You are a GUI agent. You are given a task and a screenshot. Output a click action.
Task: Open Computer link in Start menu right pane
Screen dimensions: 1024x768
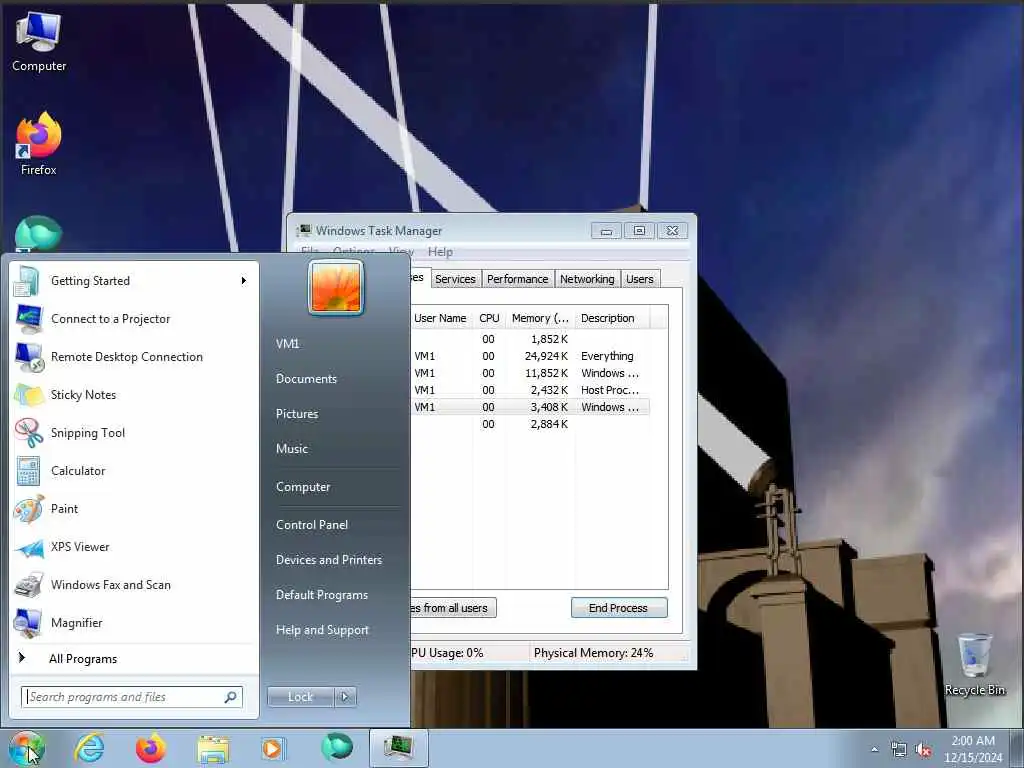click(x=303, y=487)
